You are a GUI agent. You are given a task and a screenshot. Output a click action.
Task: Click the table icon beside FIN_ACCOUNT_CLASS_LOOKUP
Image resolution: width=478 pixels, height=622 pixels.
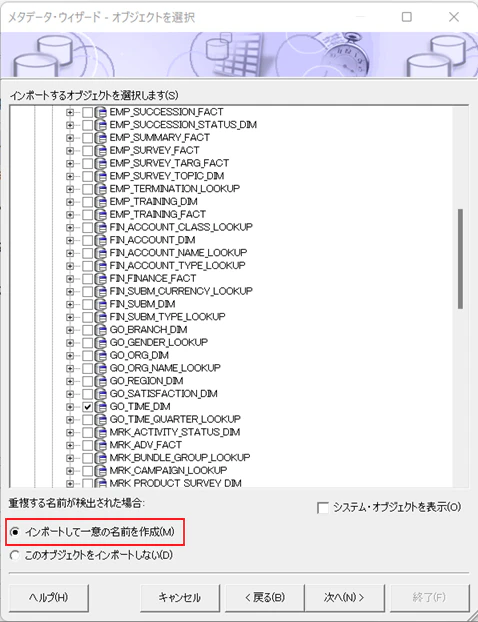point(101,227)
